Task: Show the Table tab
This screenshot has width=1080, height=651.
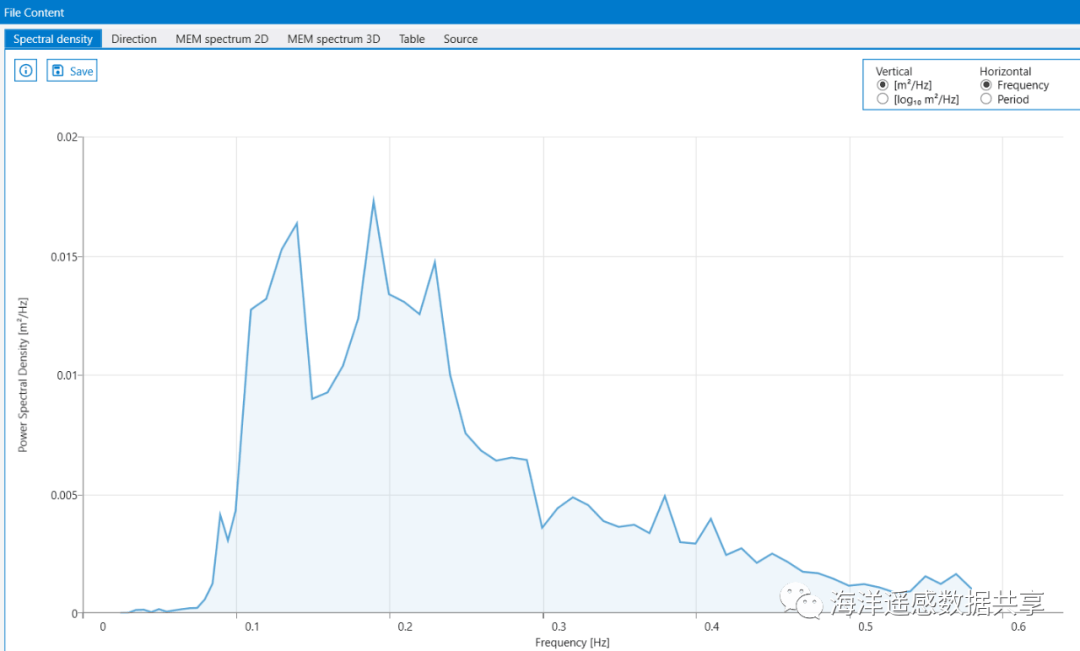Action: click(412, 39)
